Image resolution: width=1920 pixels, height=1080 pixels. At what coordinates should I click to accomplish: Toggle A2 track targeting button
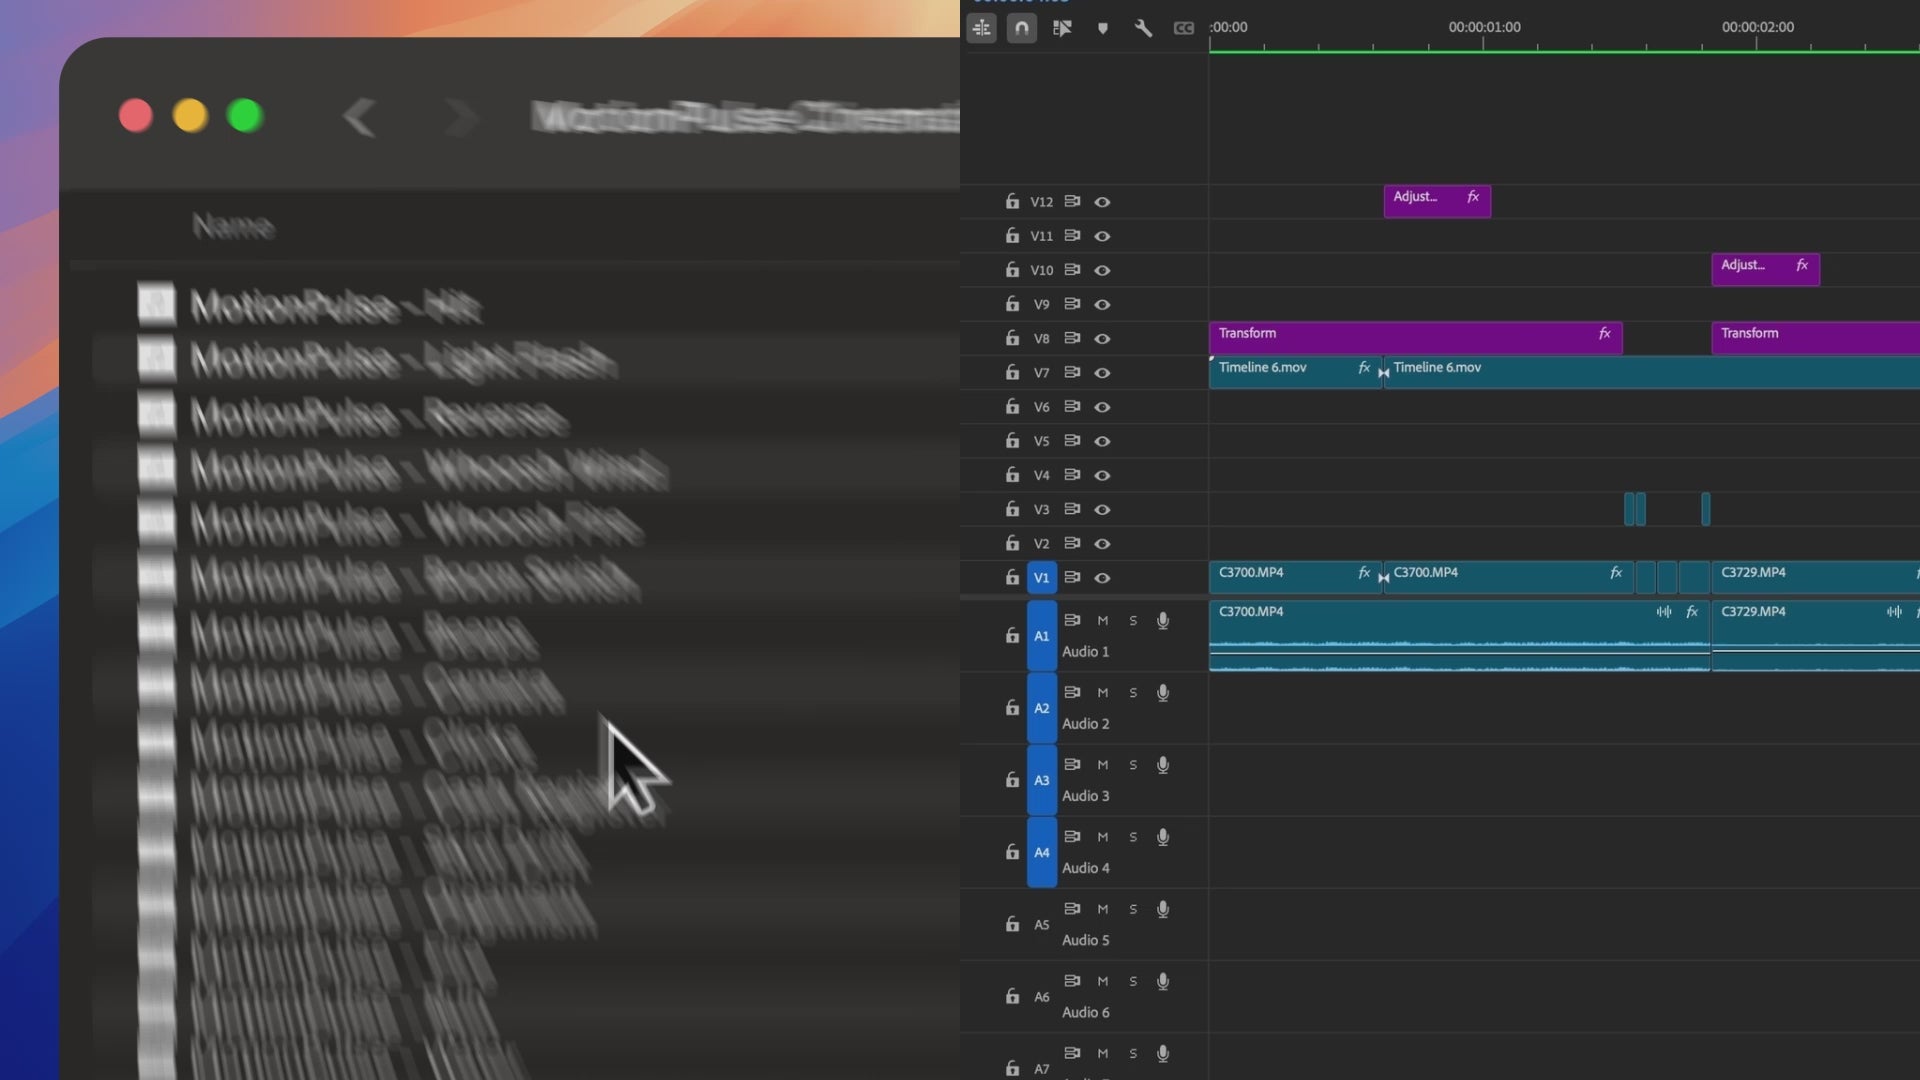point(1041,708)
